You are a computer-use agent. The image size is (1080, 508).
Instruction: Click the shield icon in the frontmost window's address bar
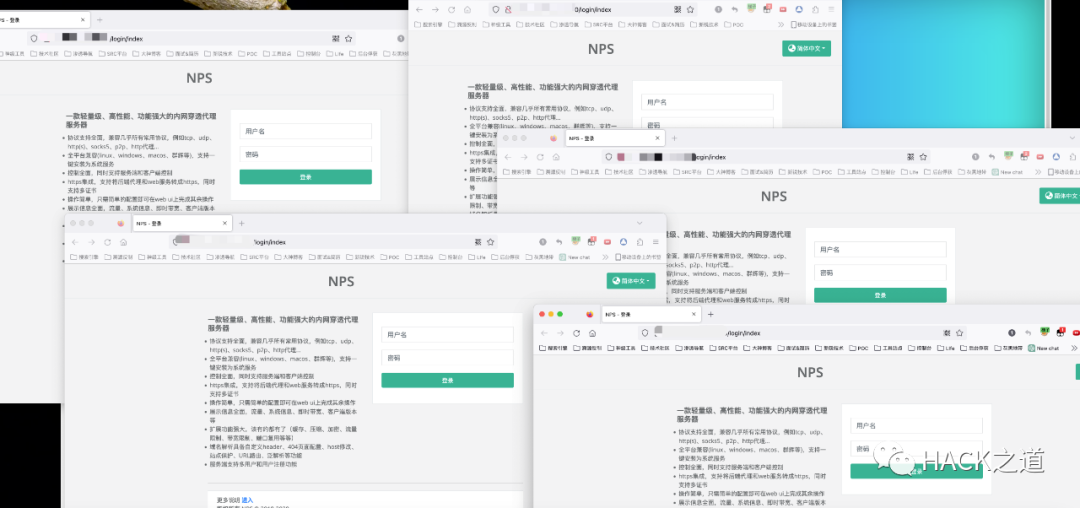[x=645, y=332]
